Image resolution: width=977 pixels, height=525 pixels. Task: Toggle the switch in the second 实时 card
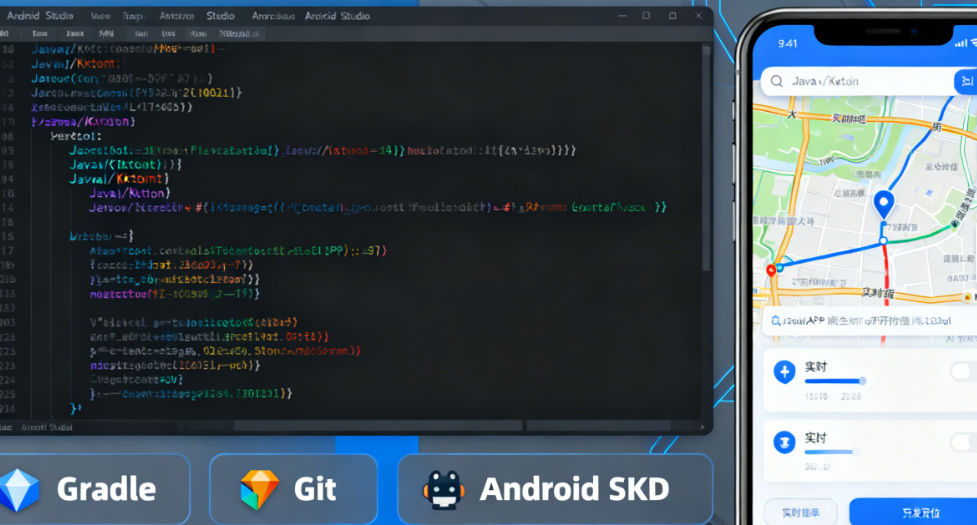[x=963, y=442]
